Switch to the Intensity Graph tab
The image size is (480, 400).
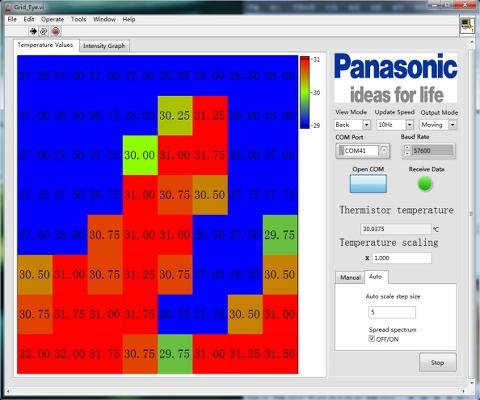104,46
